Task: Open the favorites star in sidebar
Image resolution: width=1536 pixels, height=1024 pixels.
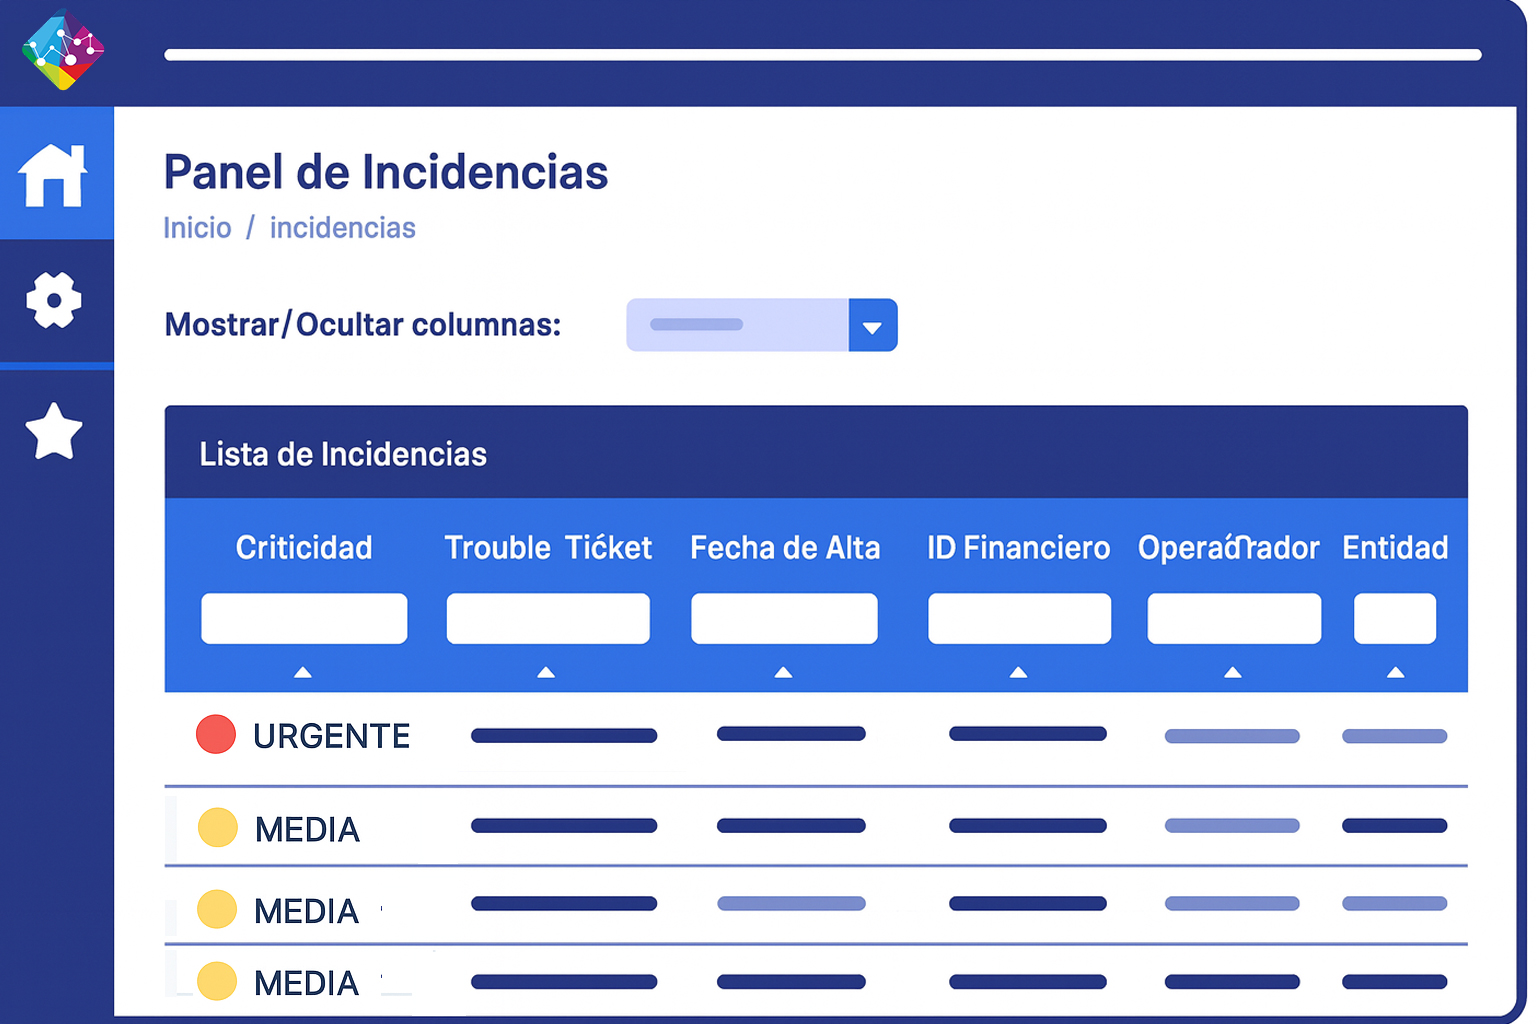Action: (x=53, y=432)
